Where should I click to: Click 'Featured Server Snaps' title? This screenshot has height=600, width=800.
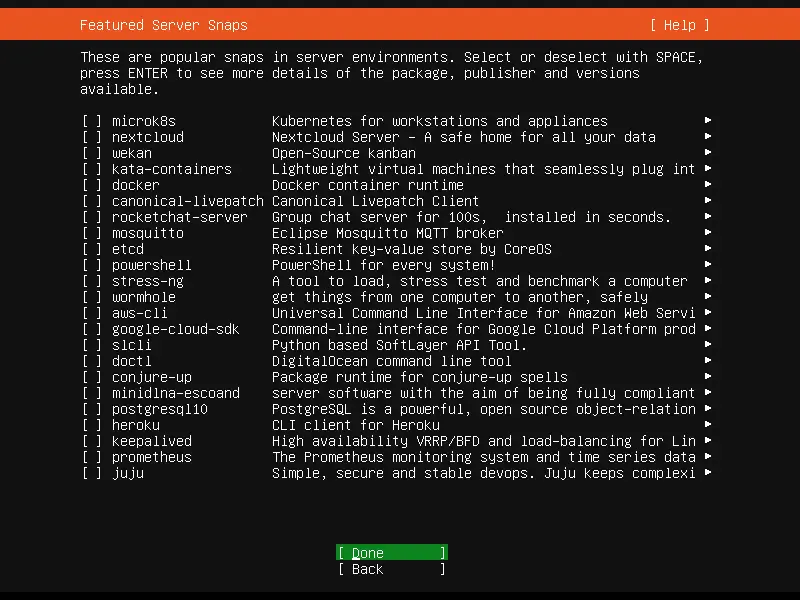coord(164,25)
